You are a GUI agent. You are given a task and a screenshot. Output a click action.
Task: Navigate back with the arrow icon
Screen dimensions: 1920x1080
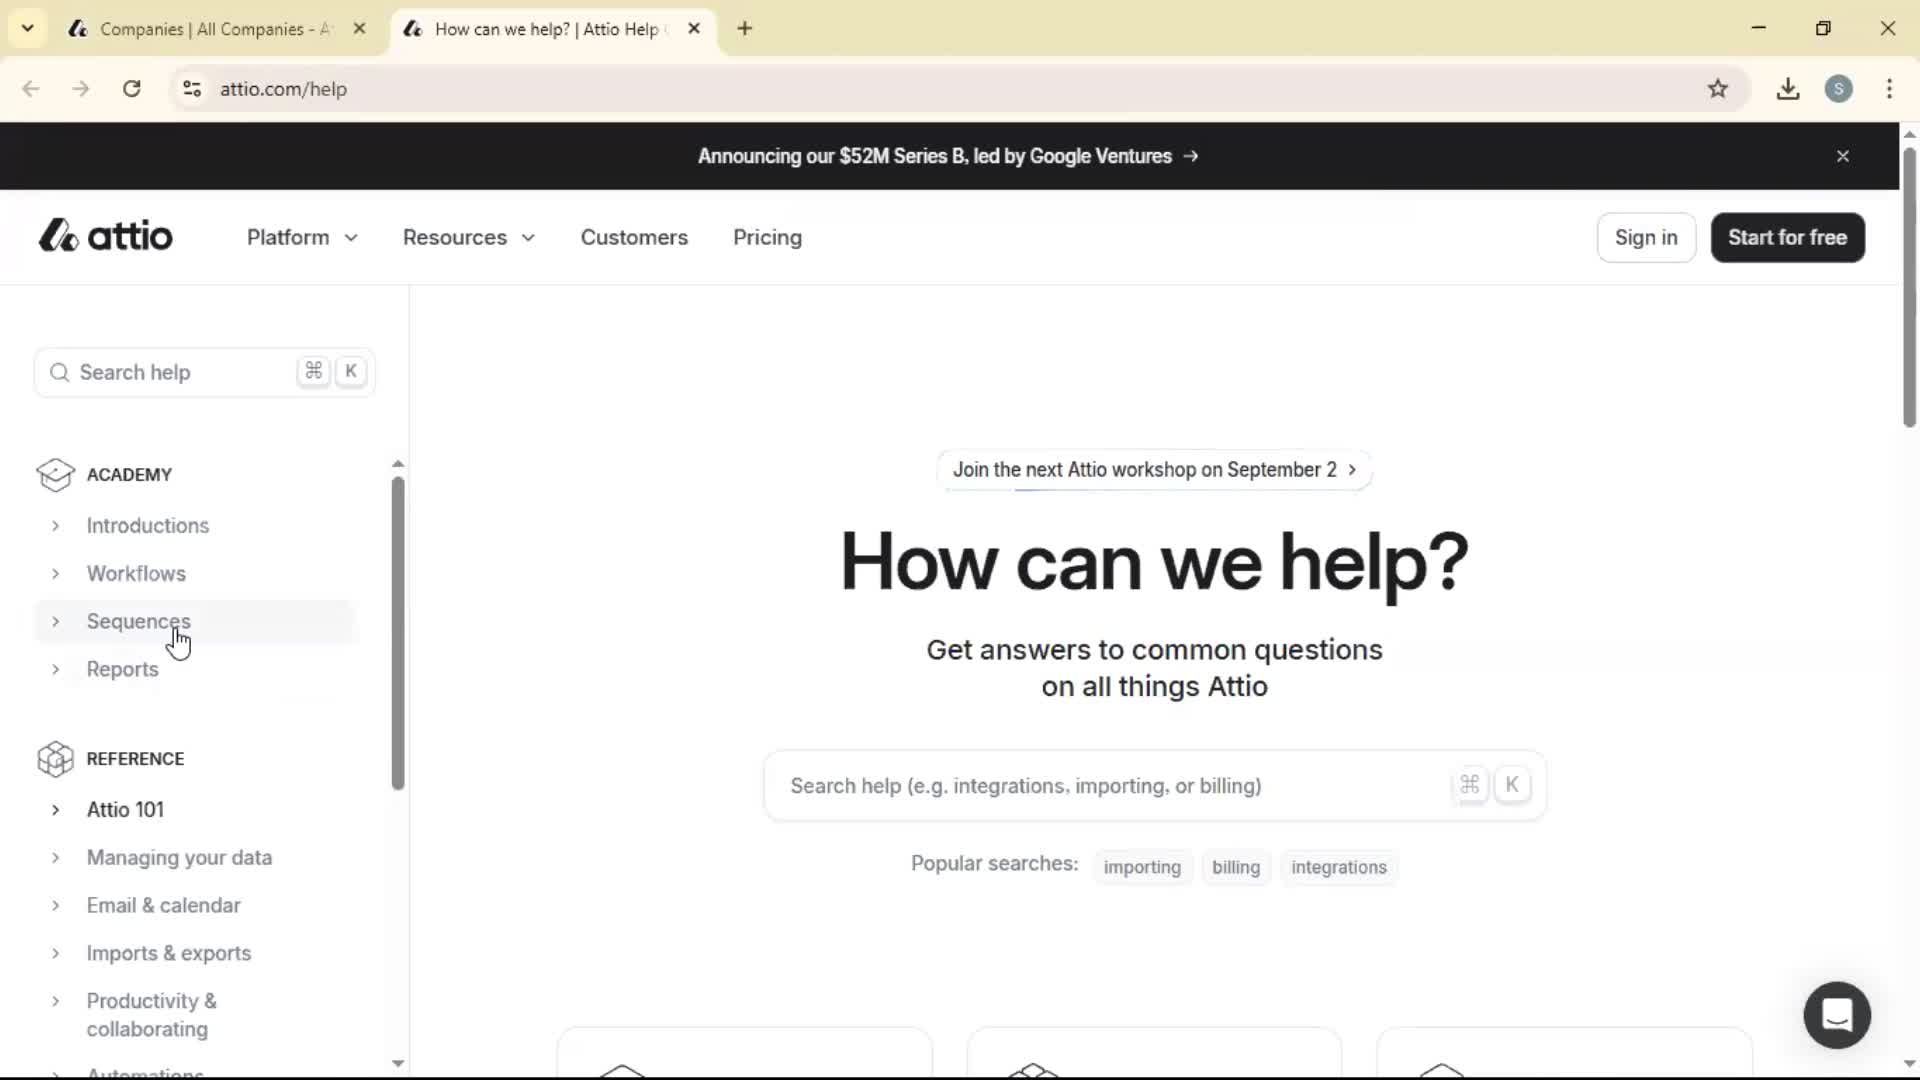coord(31,88)
